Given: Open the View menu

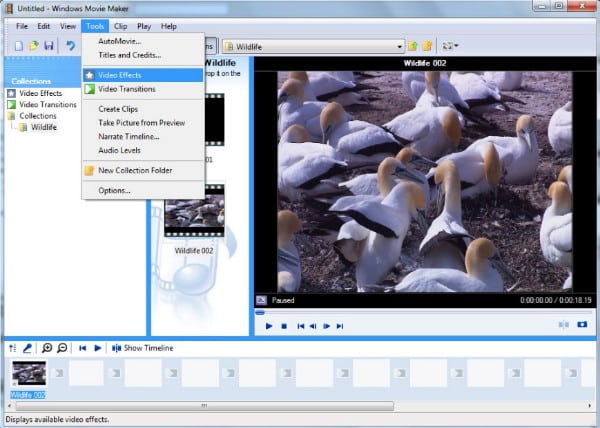Looking at the screenshot, I should (68, 26).
